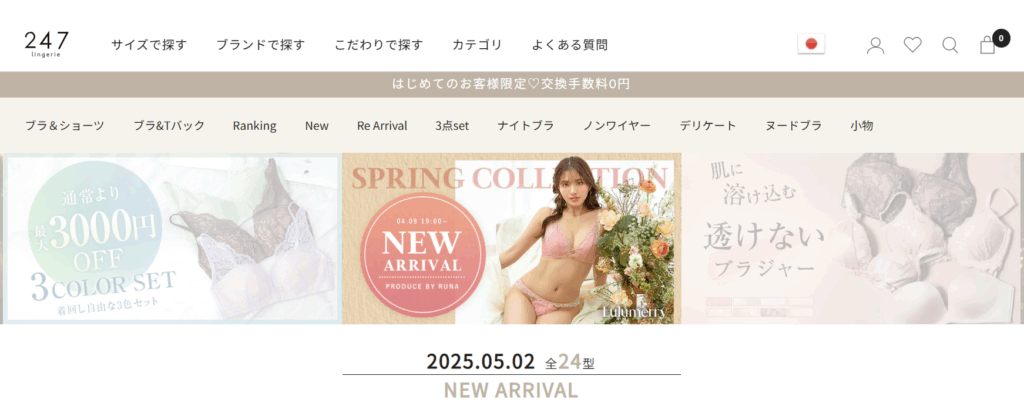Open the 3000円 OFF 3 color set banner
Viewport: 1024px width, 406px height.
point(172,238)
